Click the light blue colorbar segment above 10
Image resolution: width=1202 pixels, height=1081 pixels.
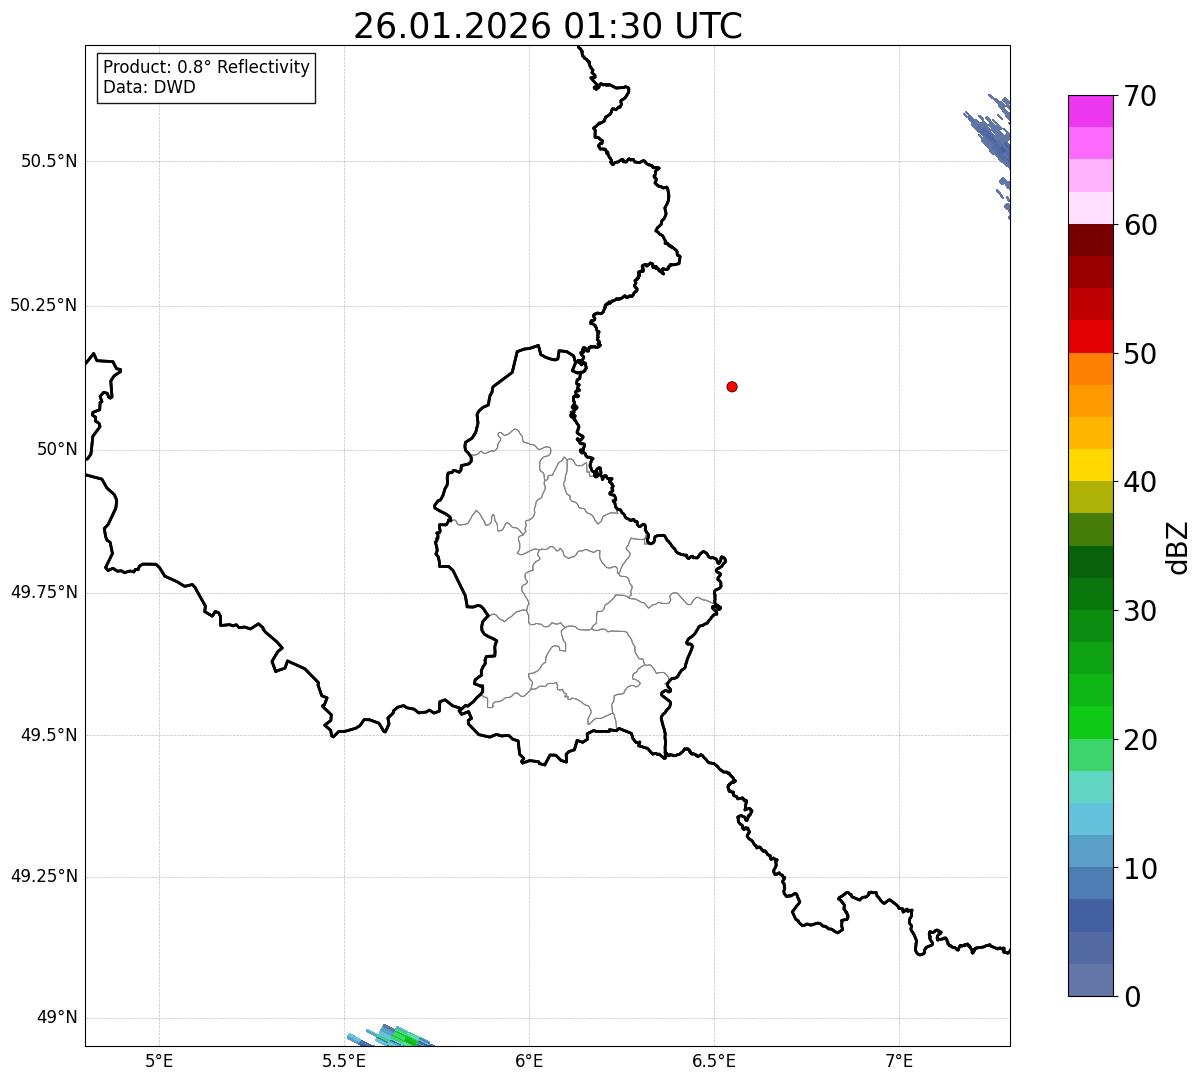point(1091,851)
